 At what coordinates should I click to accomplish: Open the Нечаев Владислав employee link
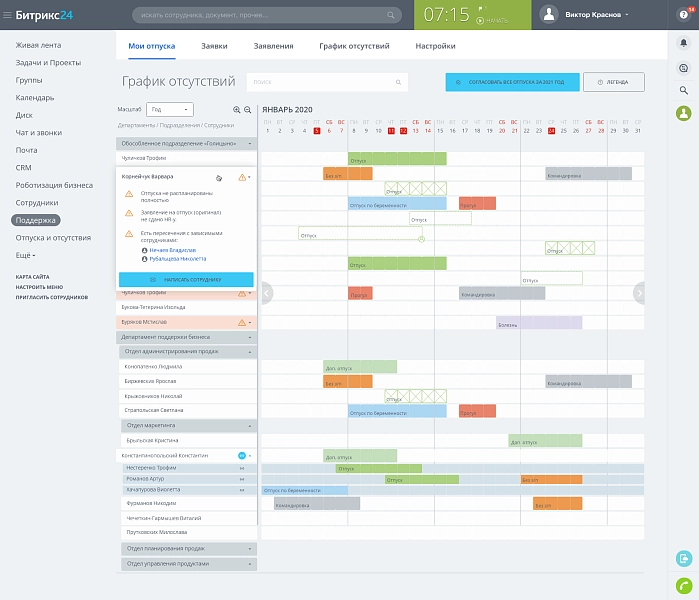click(173, 250)
